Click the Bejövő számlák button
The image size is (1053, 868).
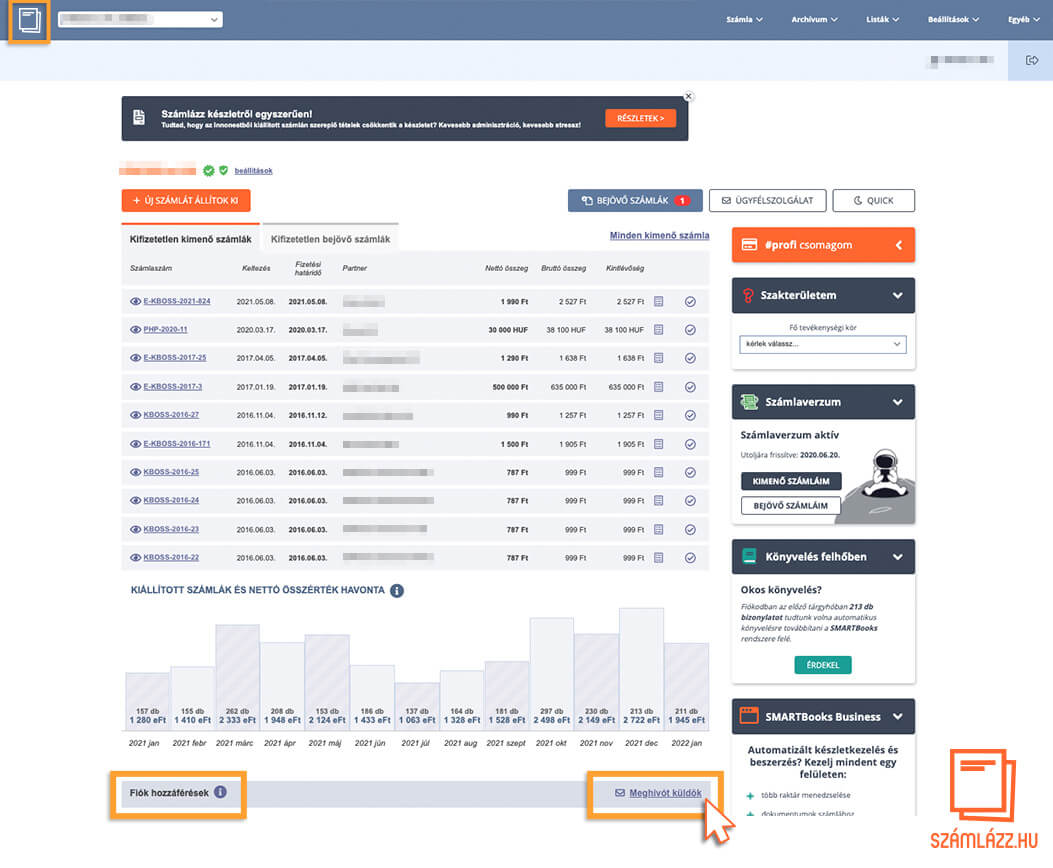pyautogui.click(x=635, y=200)
